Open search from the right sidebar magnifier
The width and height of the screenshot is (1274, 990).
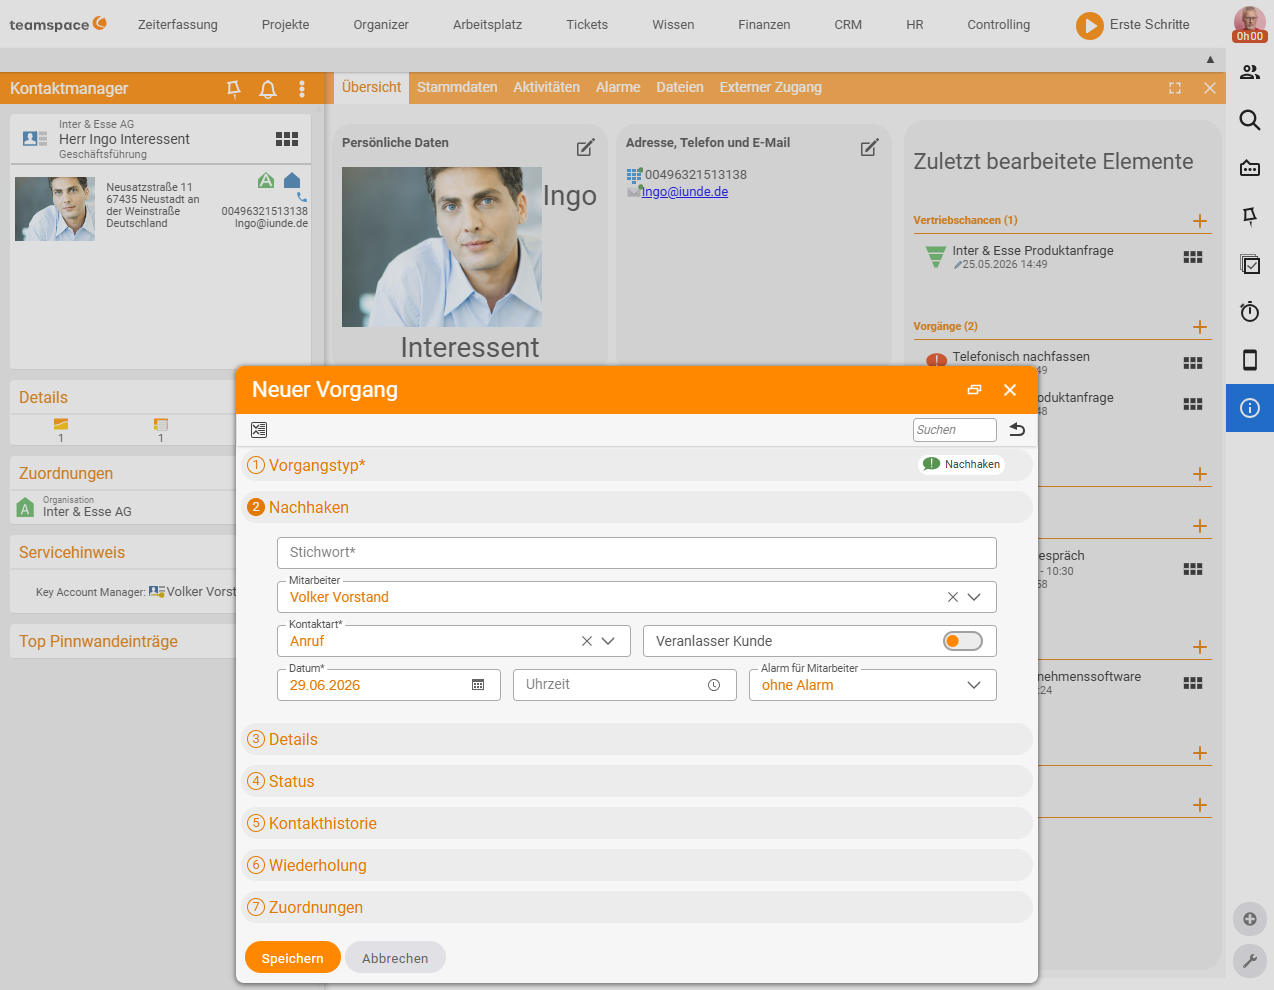pyautogui.click(x=1250, y=120)
